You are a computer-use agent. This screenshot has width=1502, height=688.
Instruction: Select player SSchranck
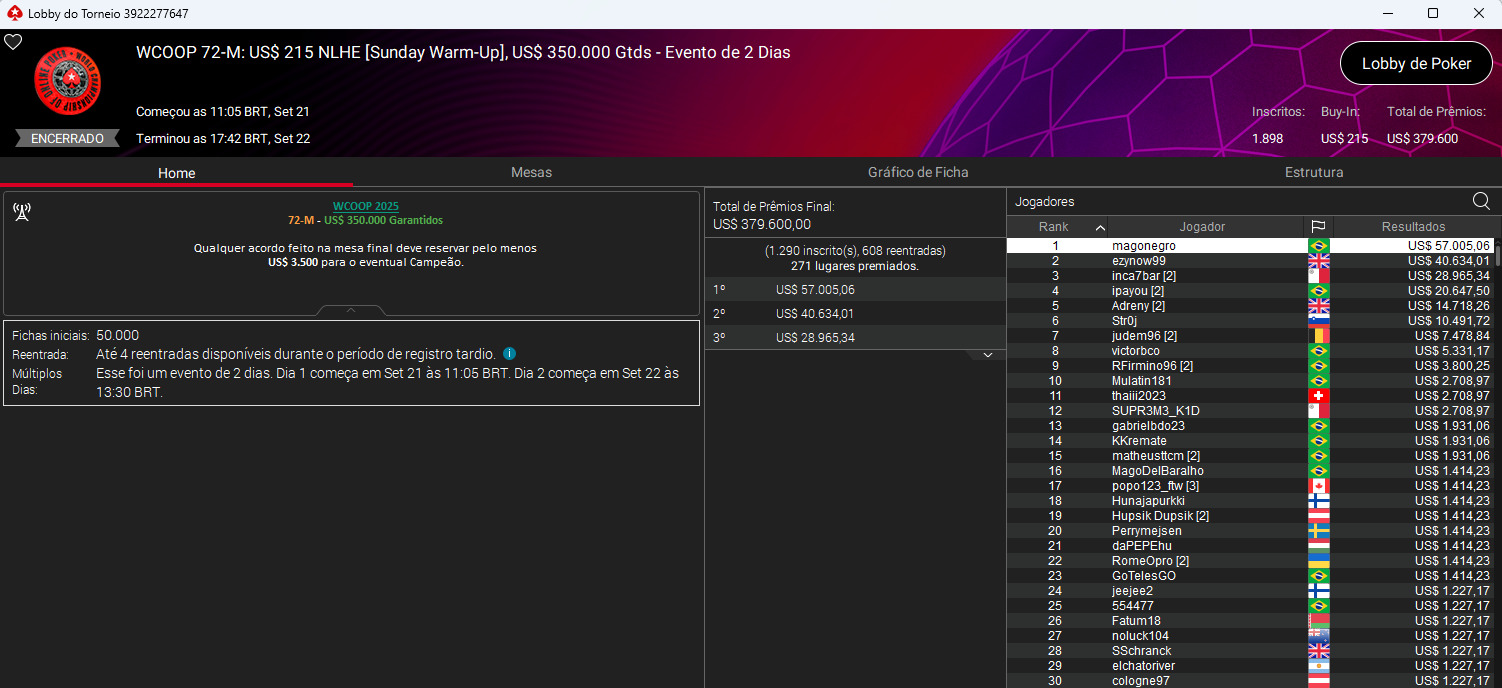coord(1250,651)
